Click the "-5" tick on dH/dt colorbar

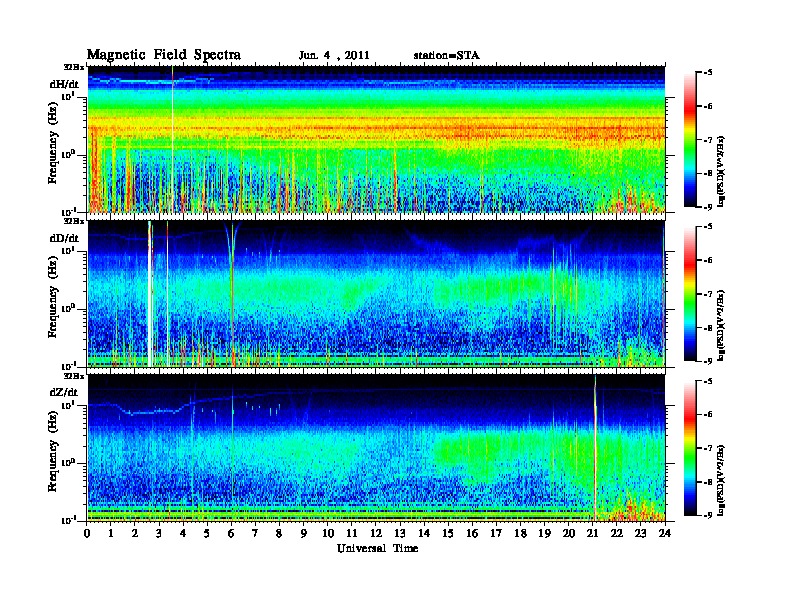tap(708, 72)
